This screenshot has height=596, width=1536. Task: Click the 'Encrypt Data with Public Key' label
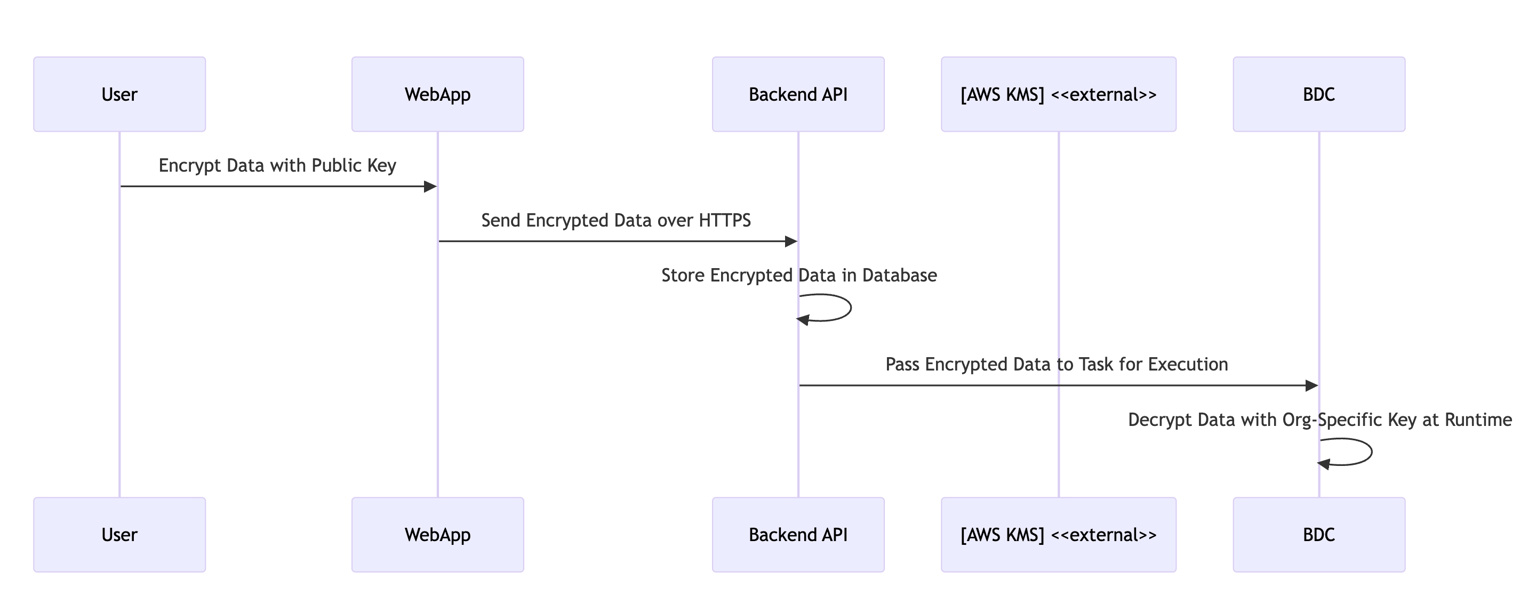coord(277,165)
